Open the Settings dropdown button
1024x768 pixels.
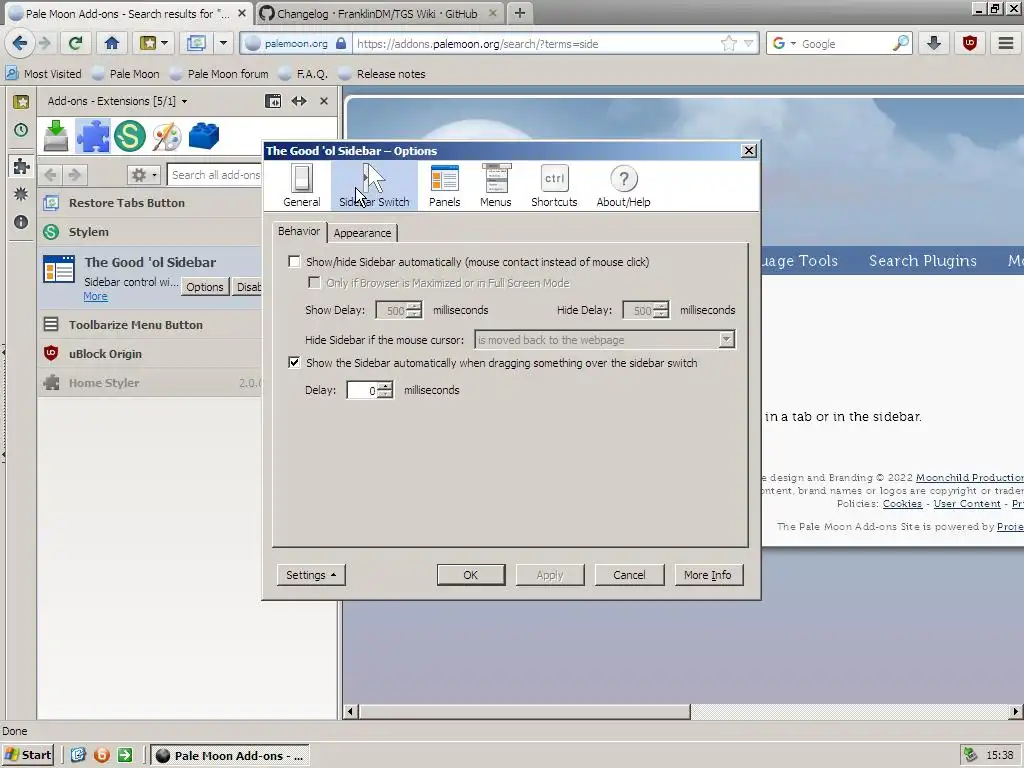coord(311,575)
